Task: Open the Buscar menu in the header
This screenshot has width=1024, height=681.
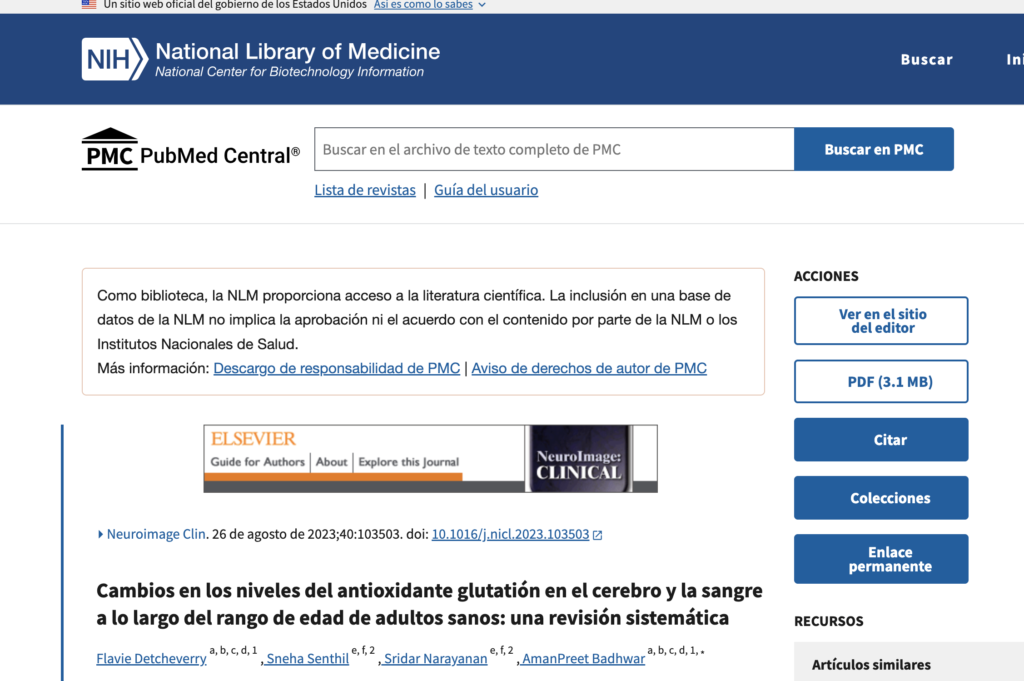Action: pos(926,59)
